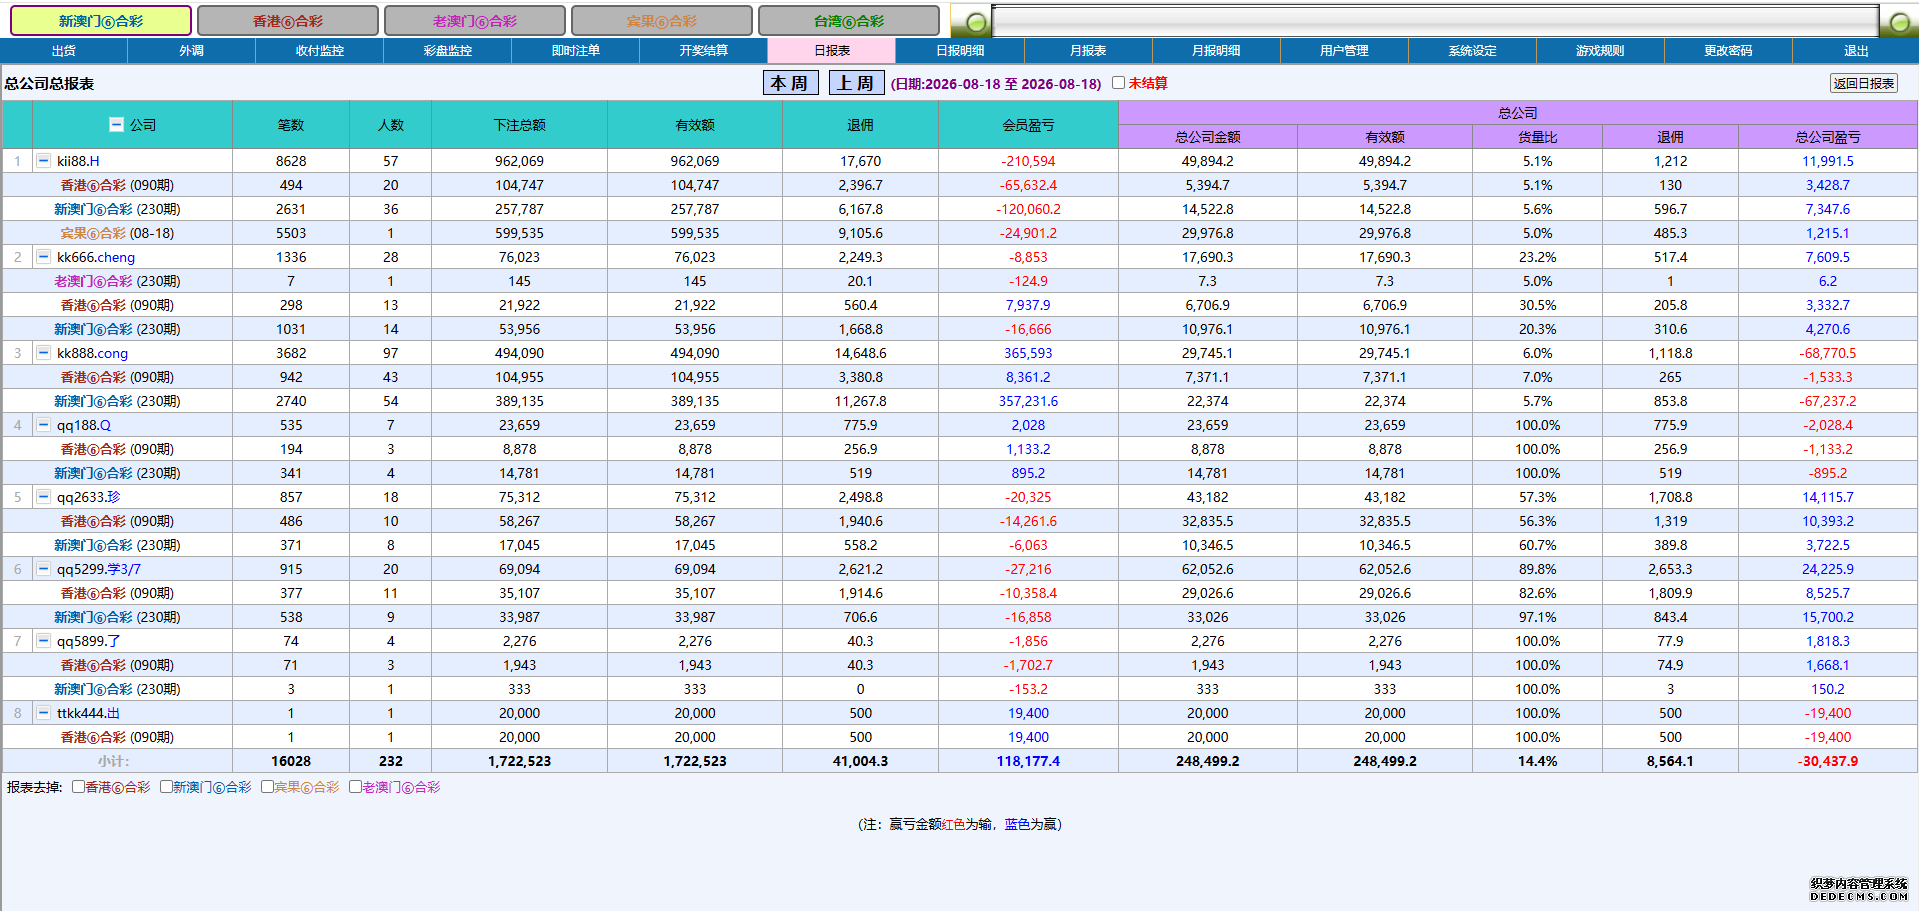1919x911 pixels.
Task: Enable the 未结算 checkbox
Action: coord(1118,83)
